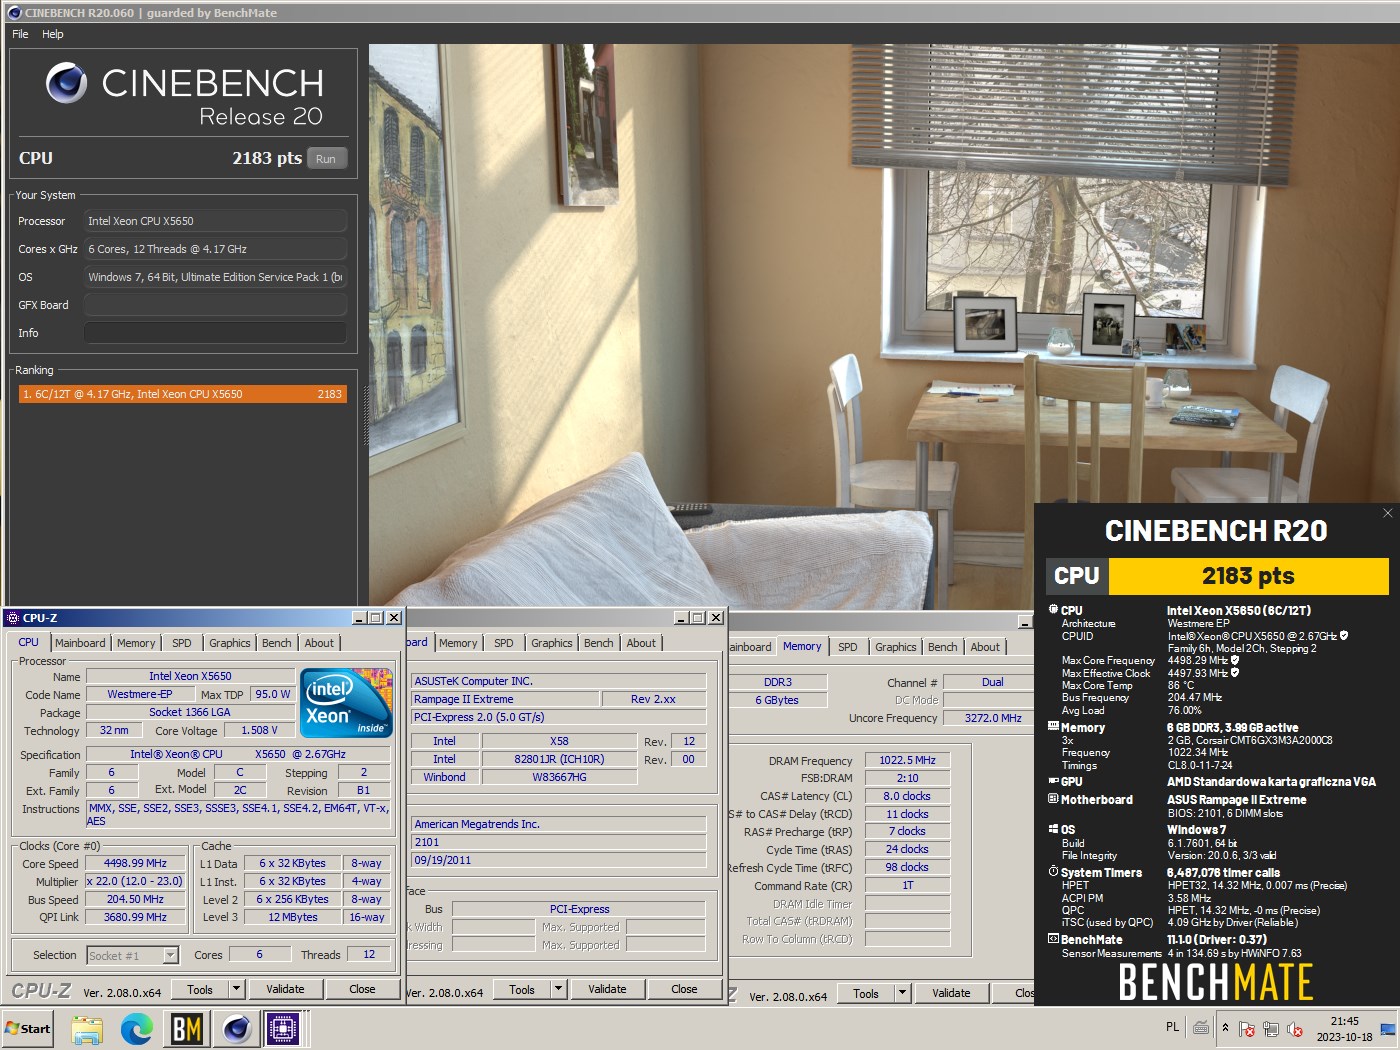Screen dimensions: 1400x1050
Task: Click the Motherboard icon in BenchMate panel
Action: click(1053, 799)
